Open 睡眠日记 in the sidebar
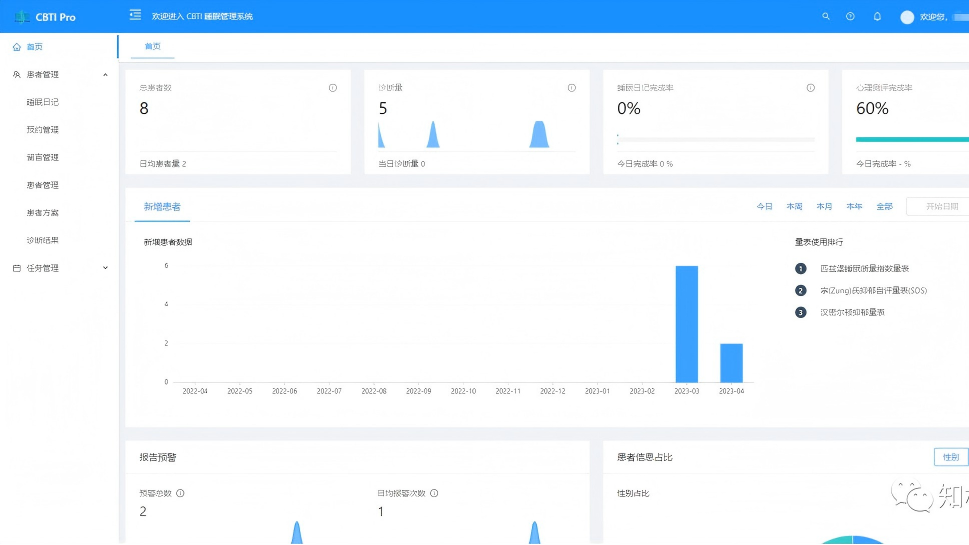The width and height of the screenshot is (969, 545). [x=43, y=102]
